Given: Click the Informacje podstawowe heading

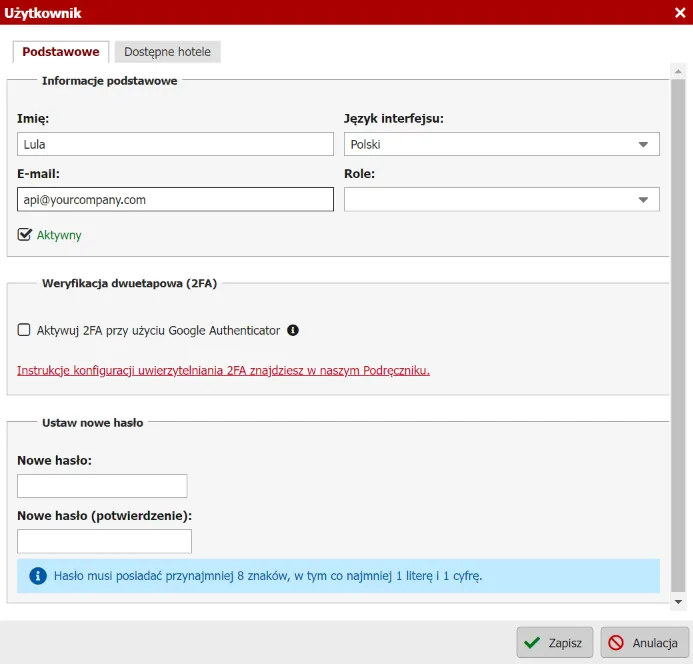Looking at the screenshot, I should click(x=110, y=81).
